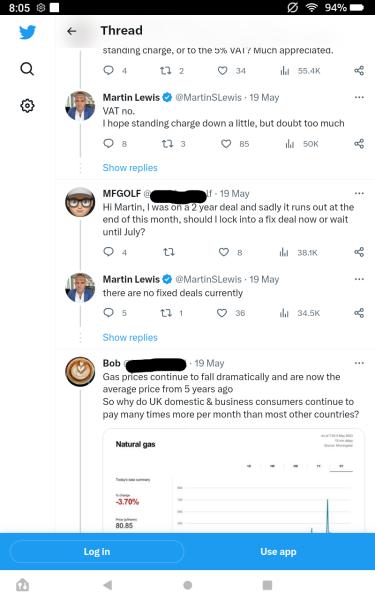
Task: Reply to the MFGOLF tweet
Action: [x=109, y=252]
